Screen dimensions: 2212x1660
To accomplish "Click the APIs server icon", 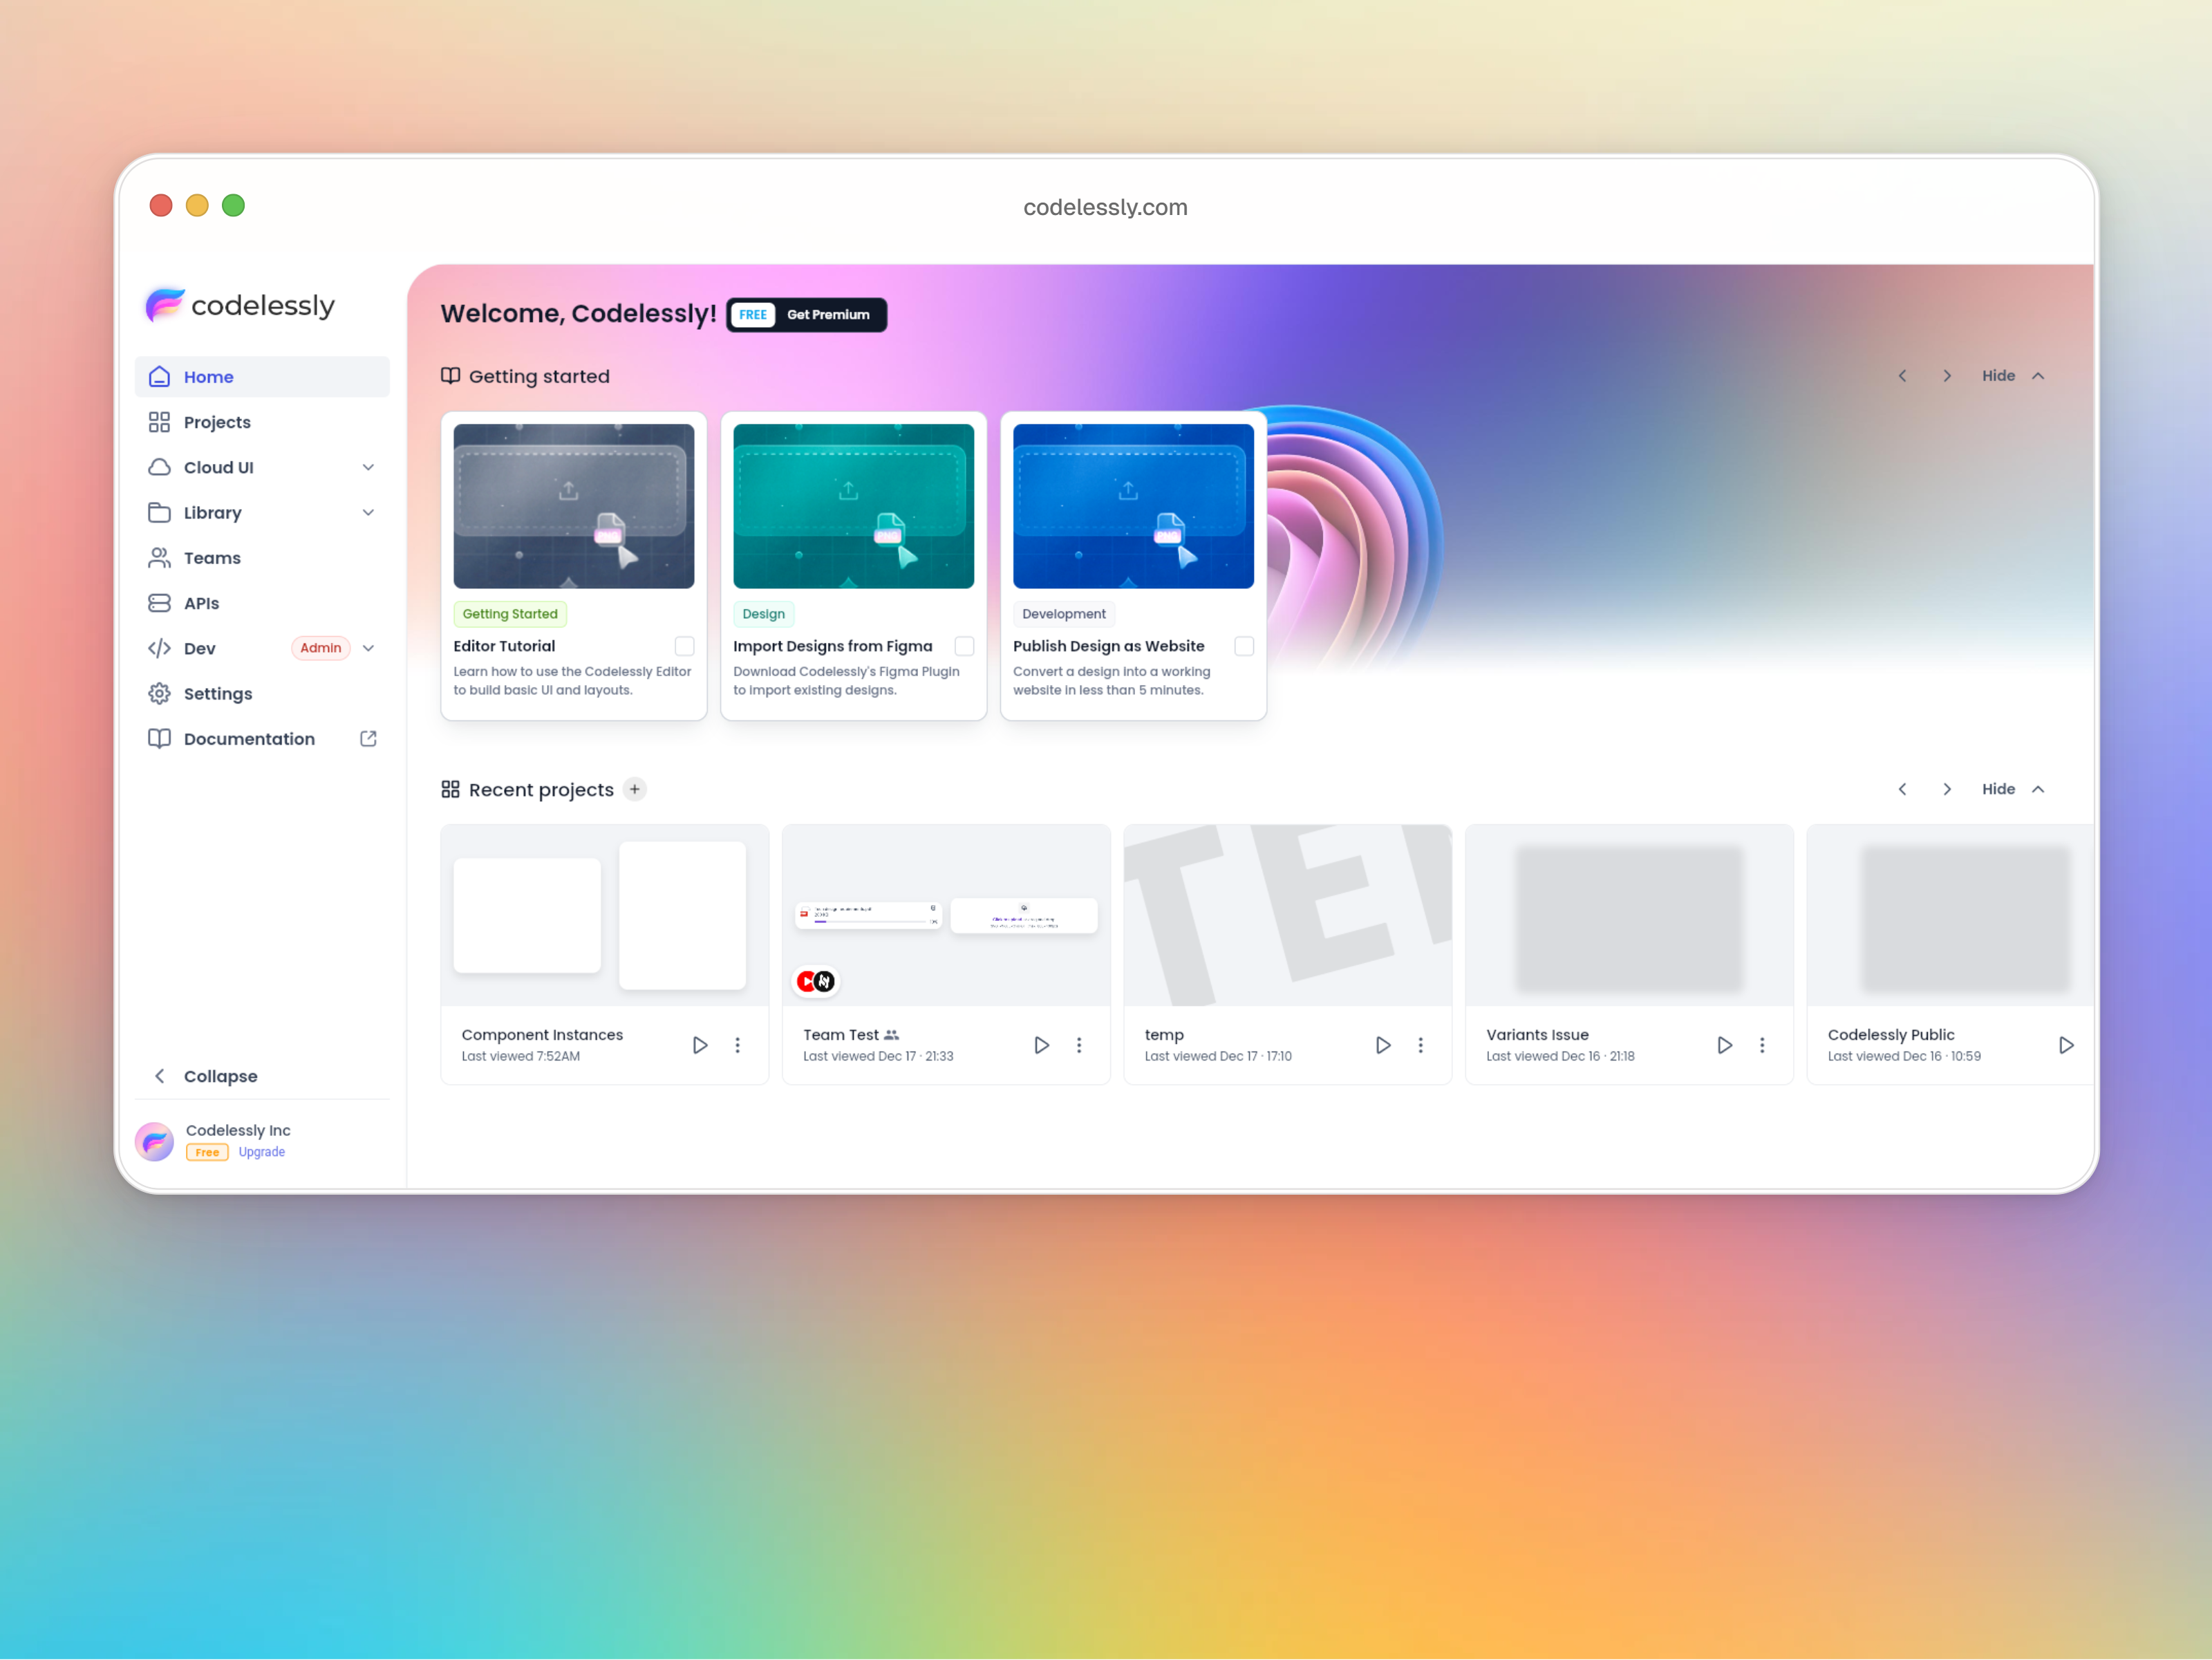I will (x=159, y=603).
